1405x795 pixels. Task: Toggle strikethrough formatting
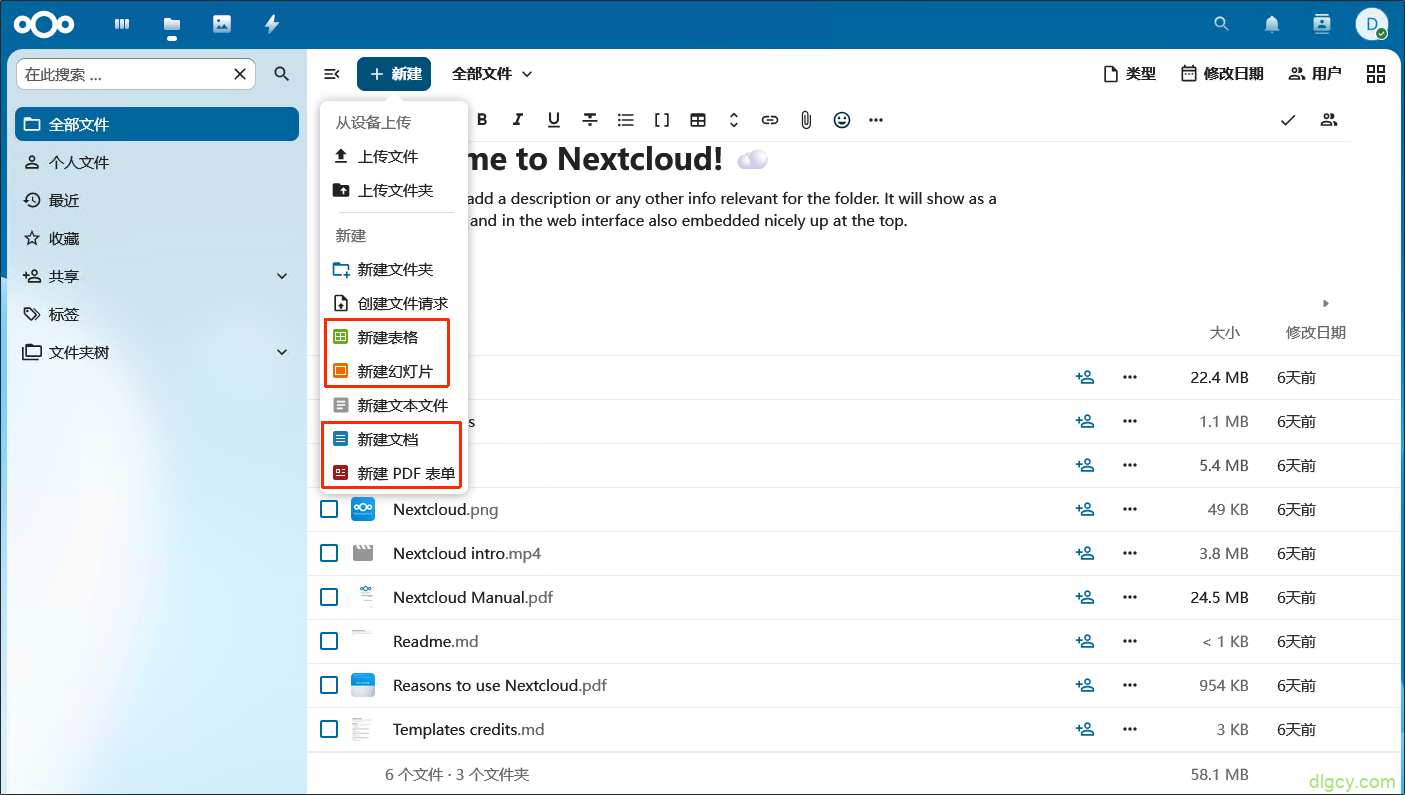[x=590, y=120]
